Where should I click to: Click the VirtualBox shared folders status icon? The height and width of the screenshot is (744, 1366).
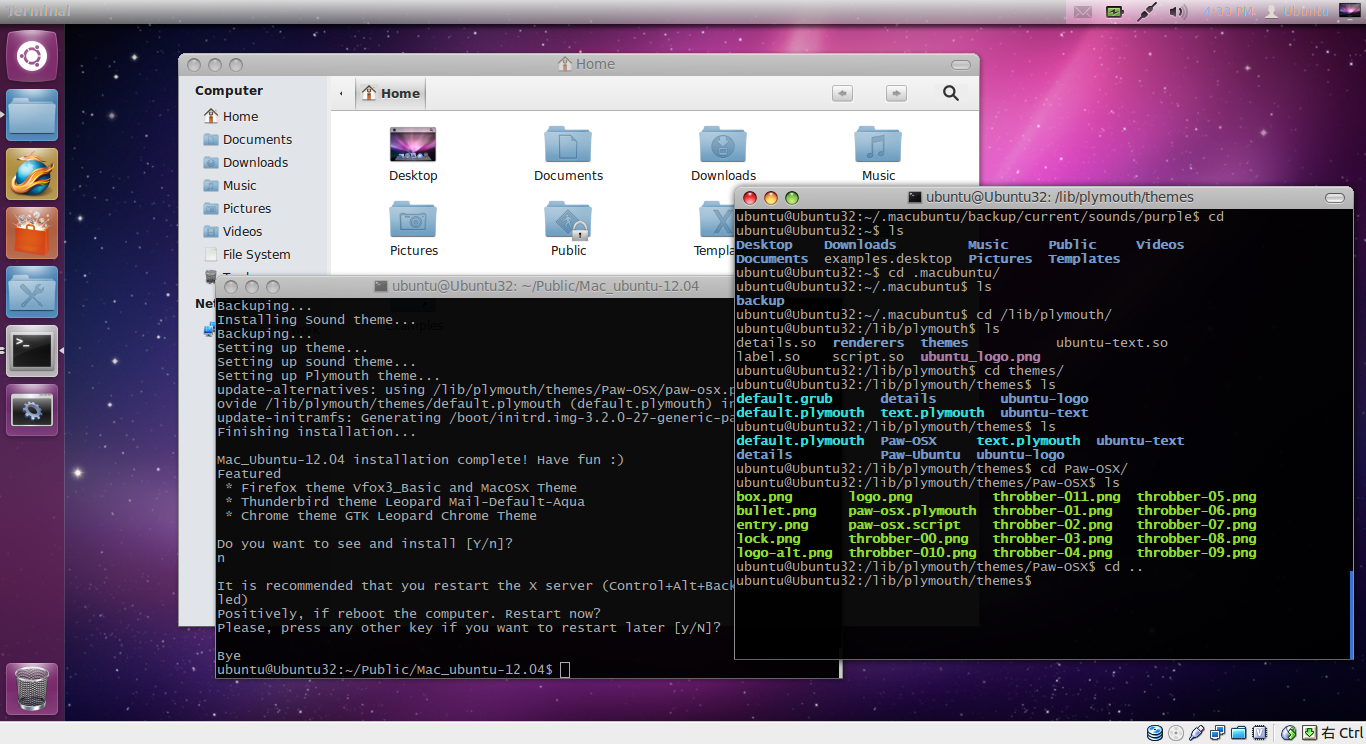[x=1239, y=733]
